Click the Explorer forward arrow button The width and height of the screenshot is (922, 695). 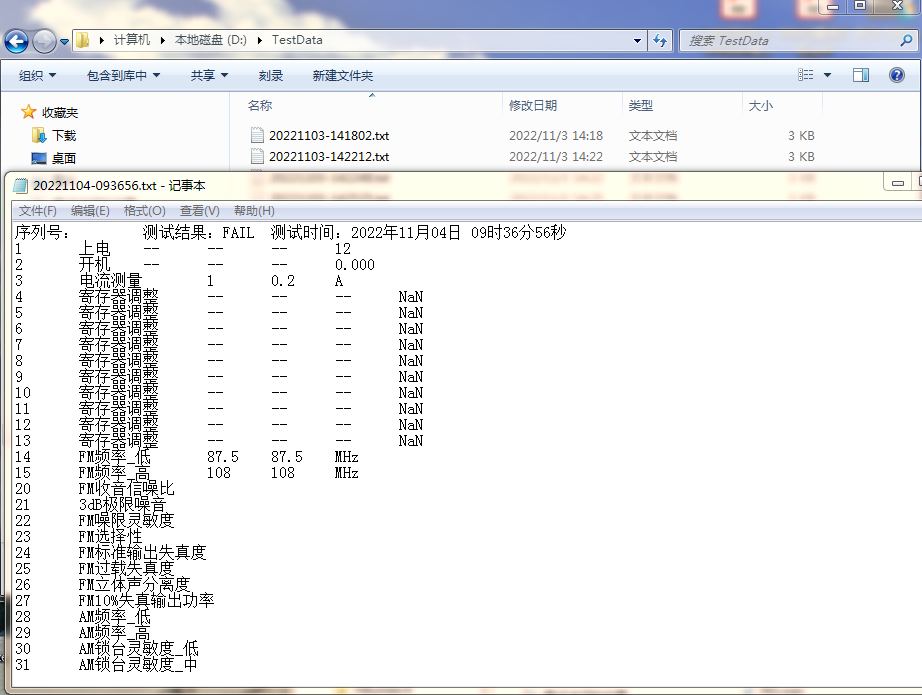(x=44, y=41)
